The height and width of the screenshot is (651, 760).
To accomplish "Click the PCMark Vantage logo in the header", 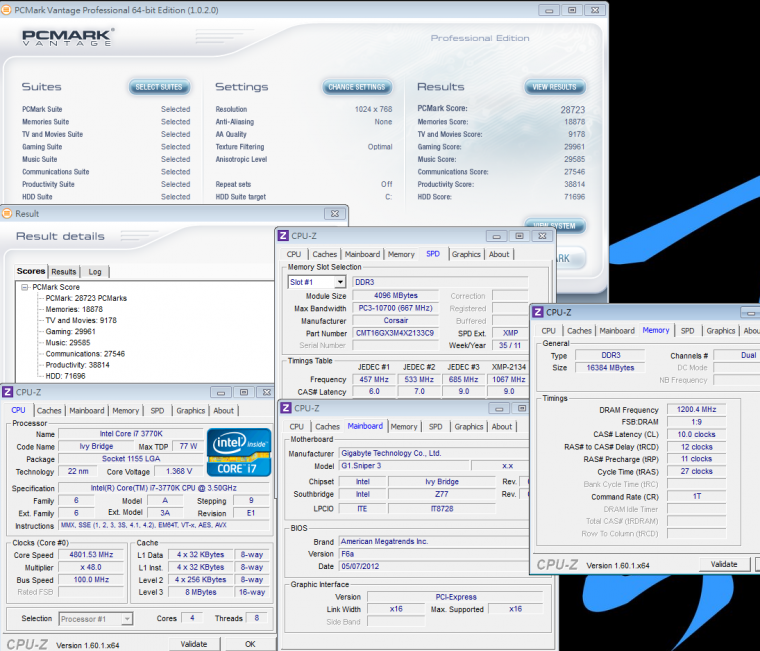I will (67, 39).
